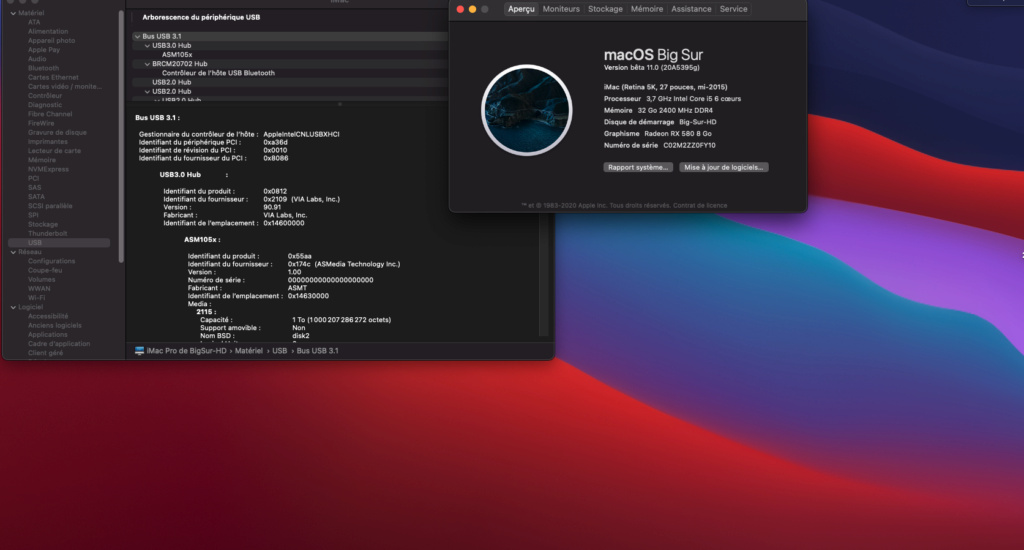This screenshot has height=550, width=1024.
Task: Collapse the Matériel section in the sidebar
Action: pyautogui.click(x=13, y=13)
